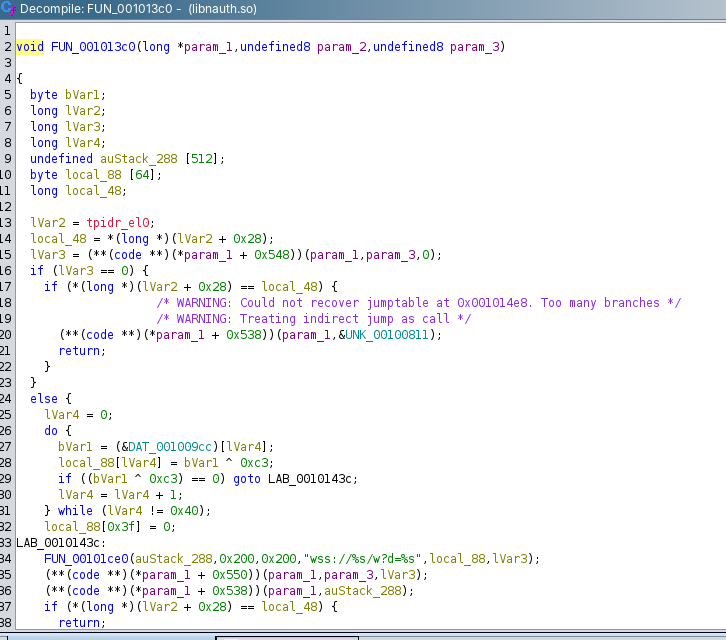Image resolution: width=726 pixels, height=640 pixels.
Task: Click 'param_2' in the function signature
Action: (341, 47)
